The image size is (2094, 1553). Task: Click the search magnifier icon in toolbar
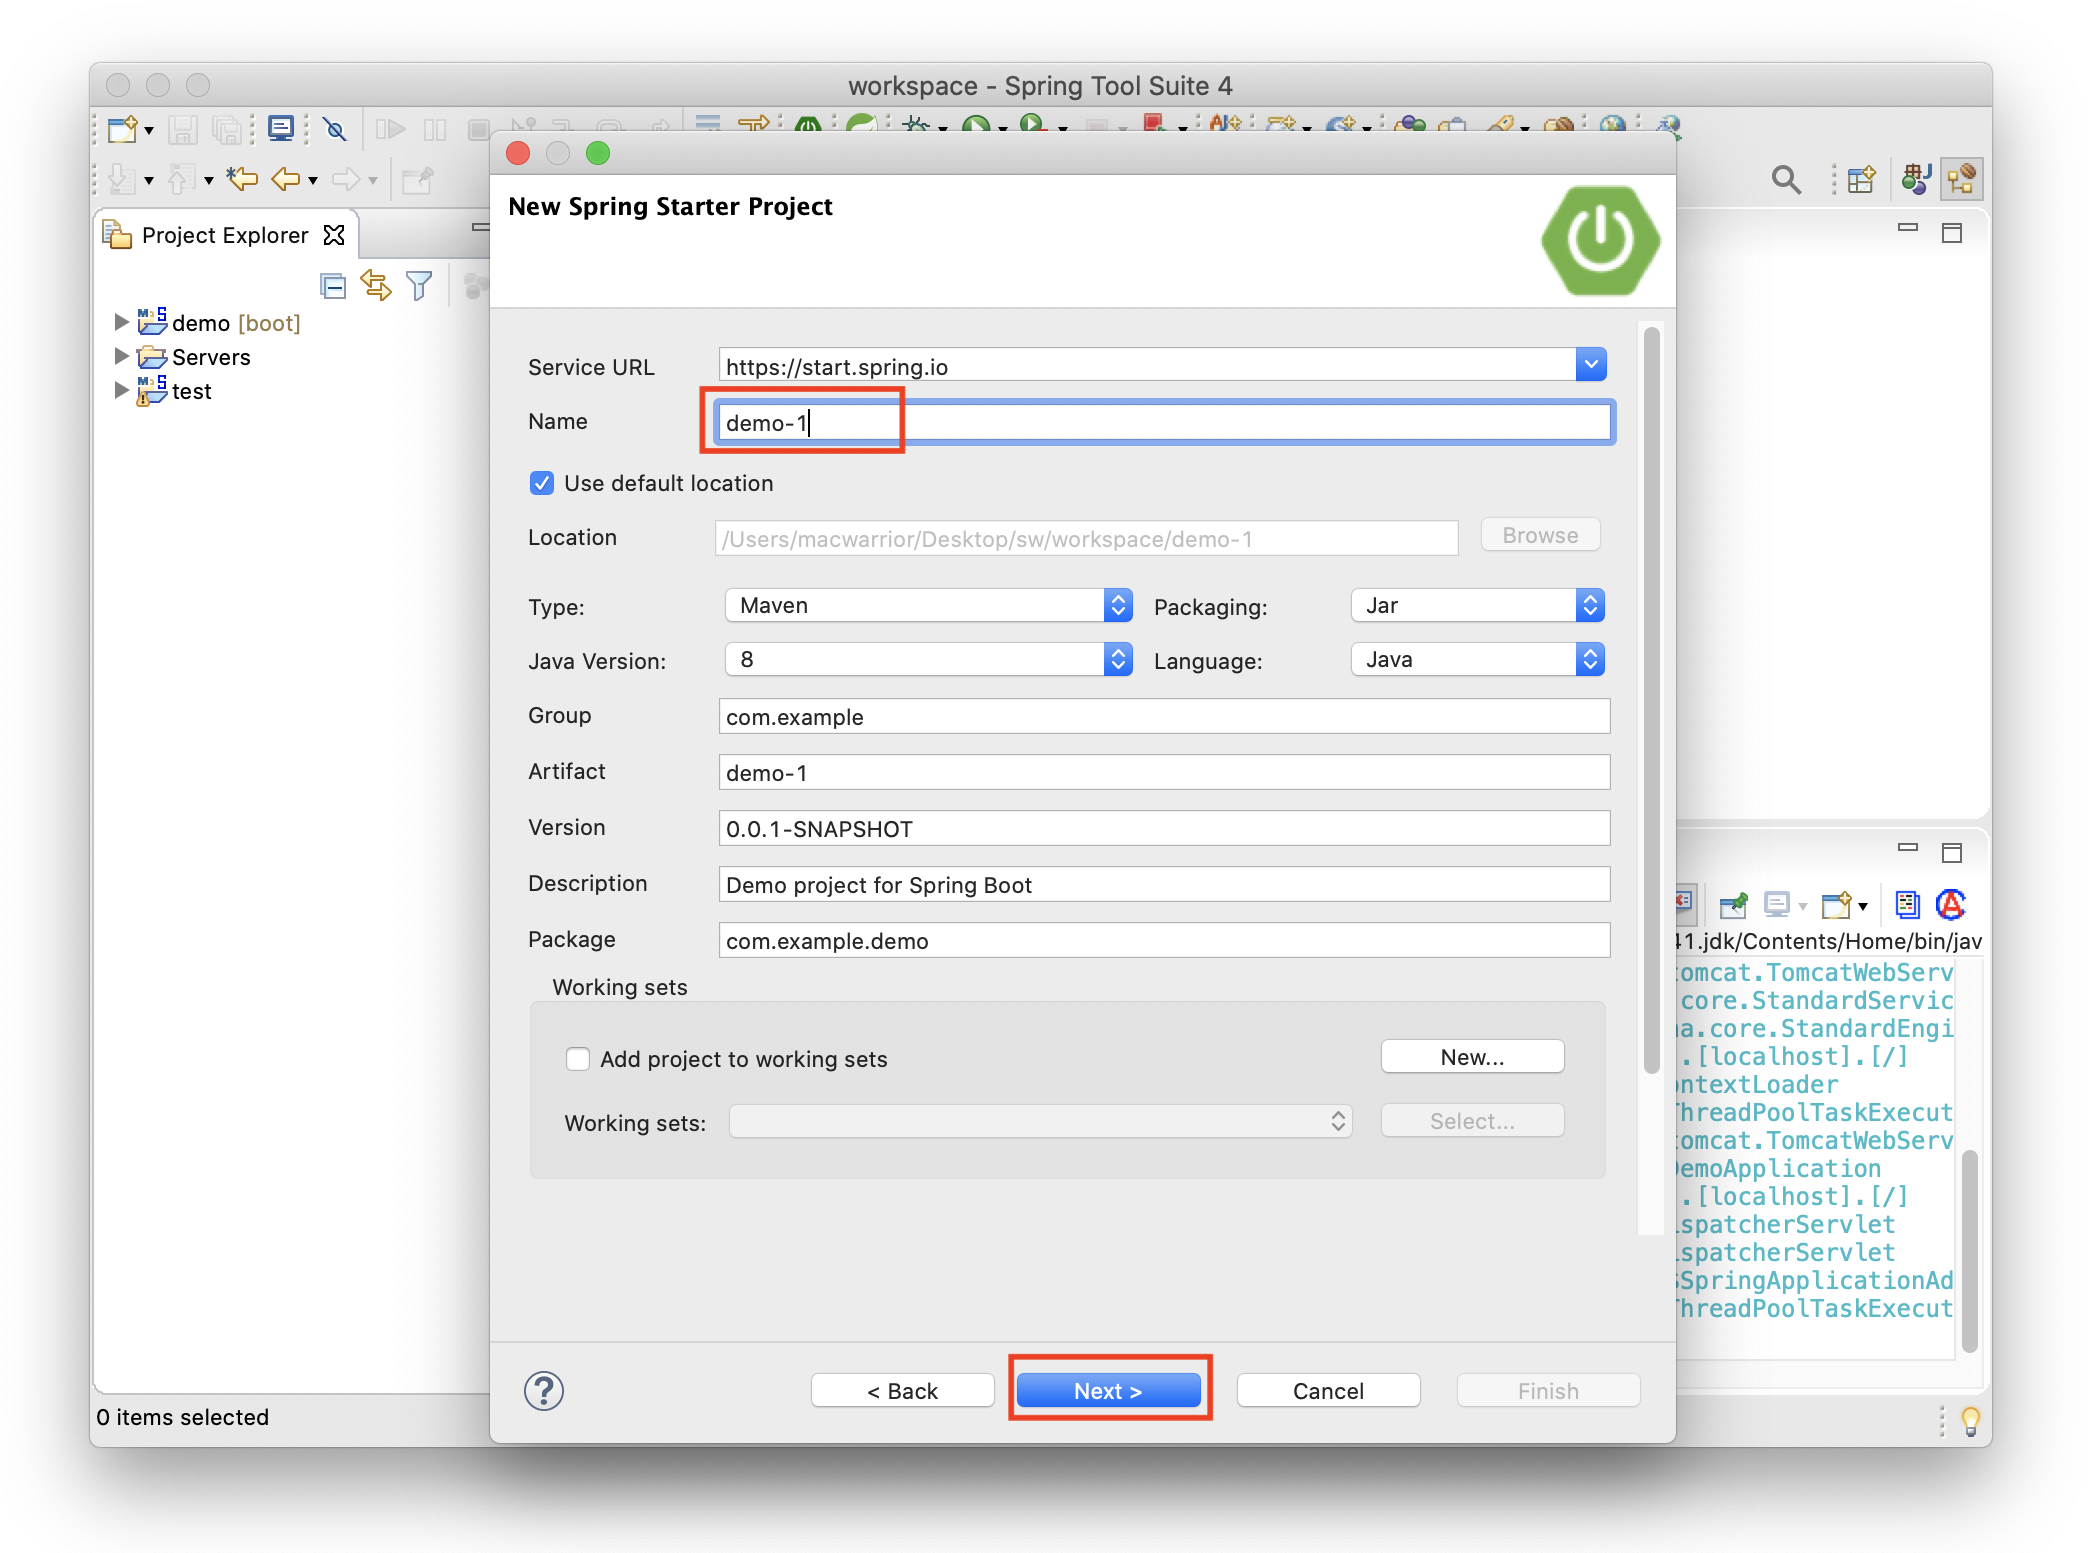(1785, 180)
